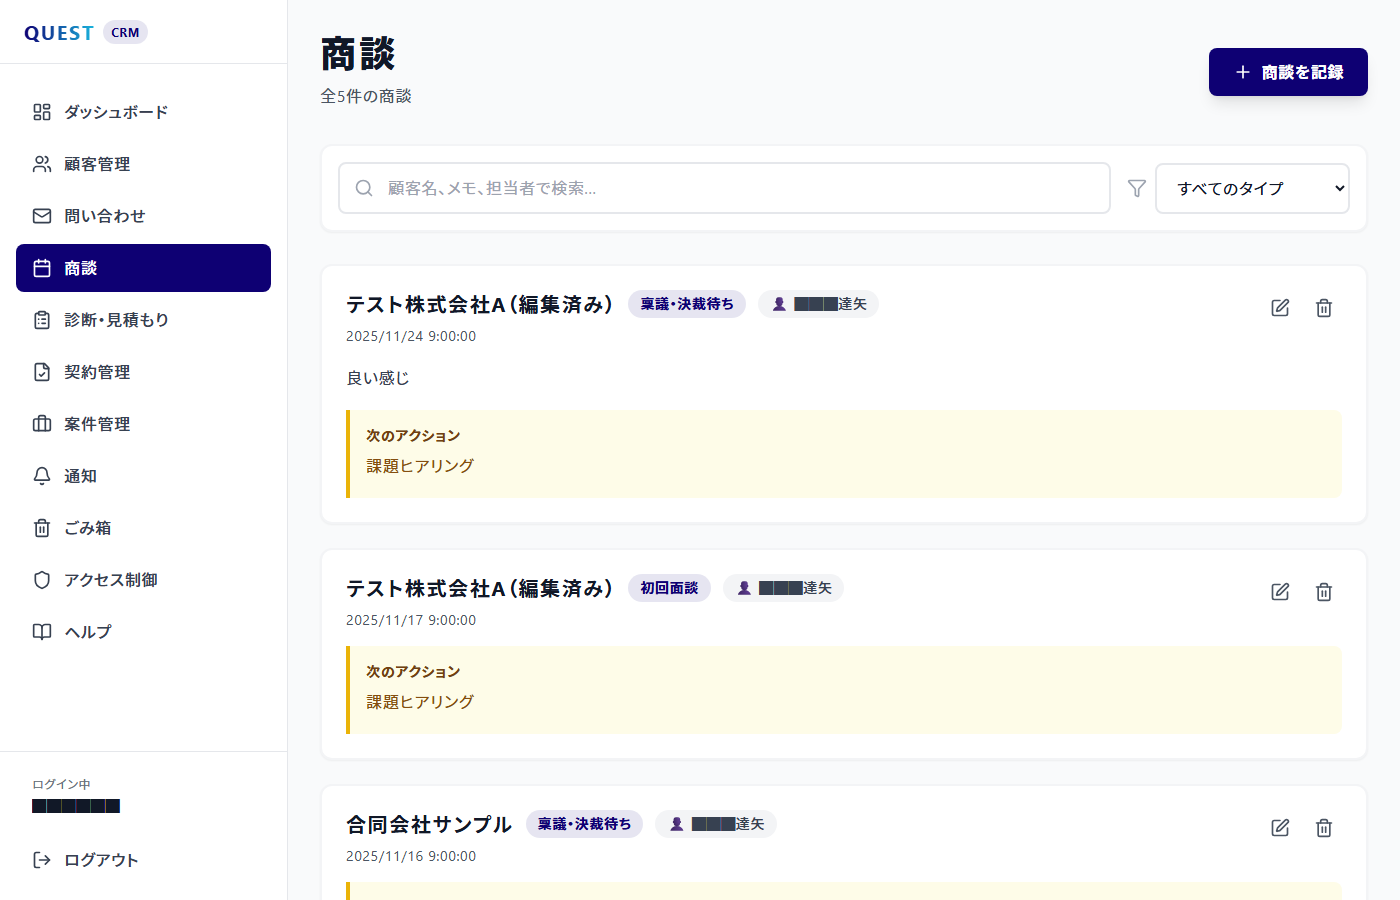
Task: Delete 合同会社サンプル using the trash icon
Action: (x=1324, y=827)
